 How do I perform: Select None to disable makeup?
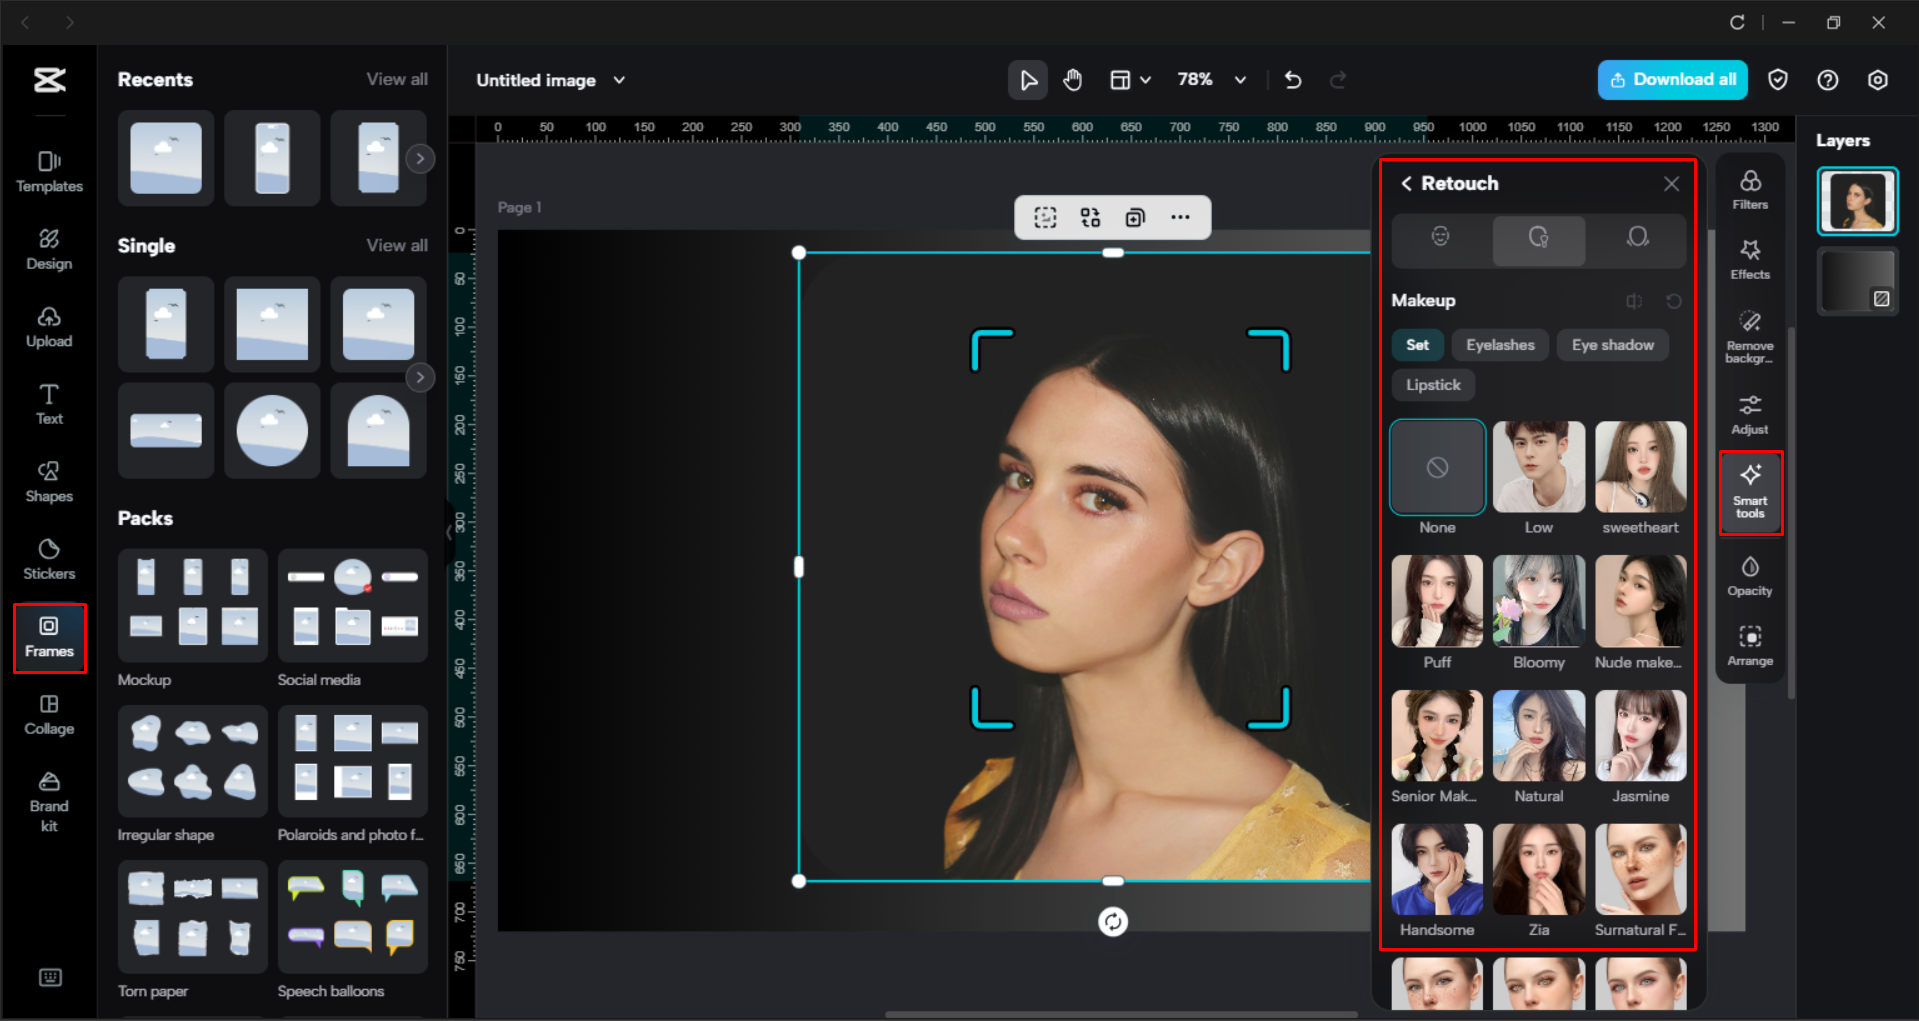pyautogui.click(x=1436, y=466)
